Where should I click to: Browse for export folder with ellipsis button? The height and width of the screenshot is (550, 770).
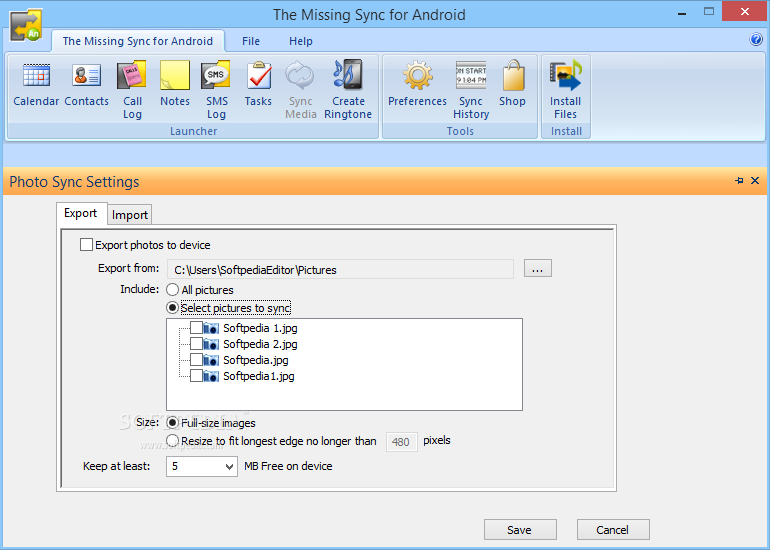(x=538, y=269)
